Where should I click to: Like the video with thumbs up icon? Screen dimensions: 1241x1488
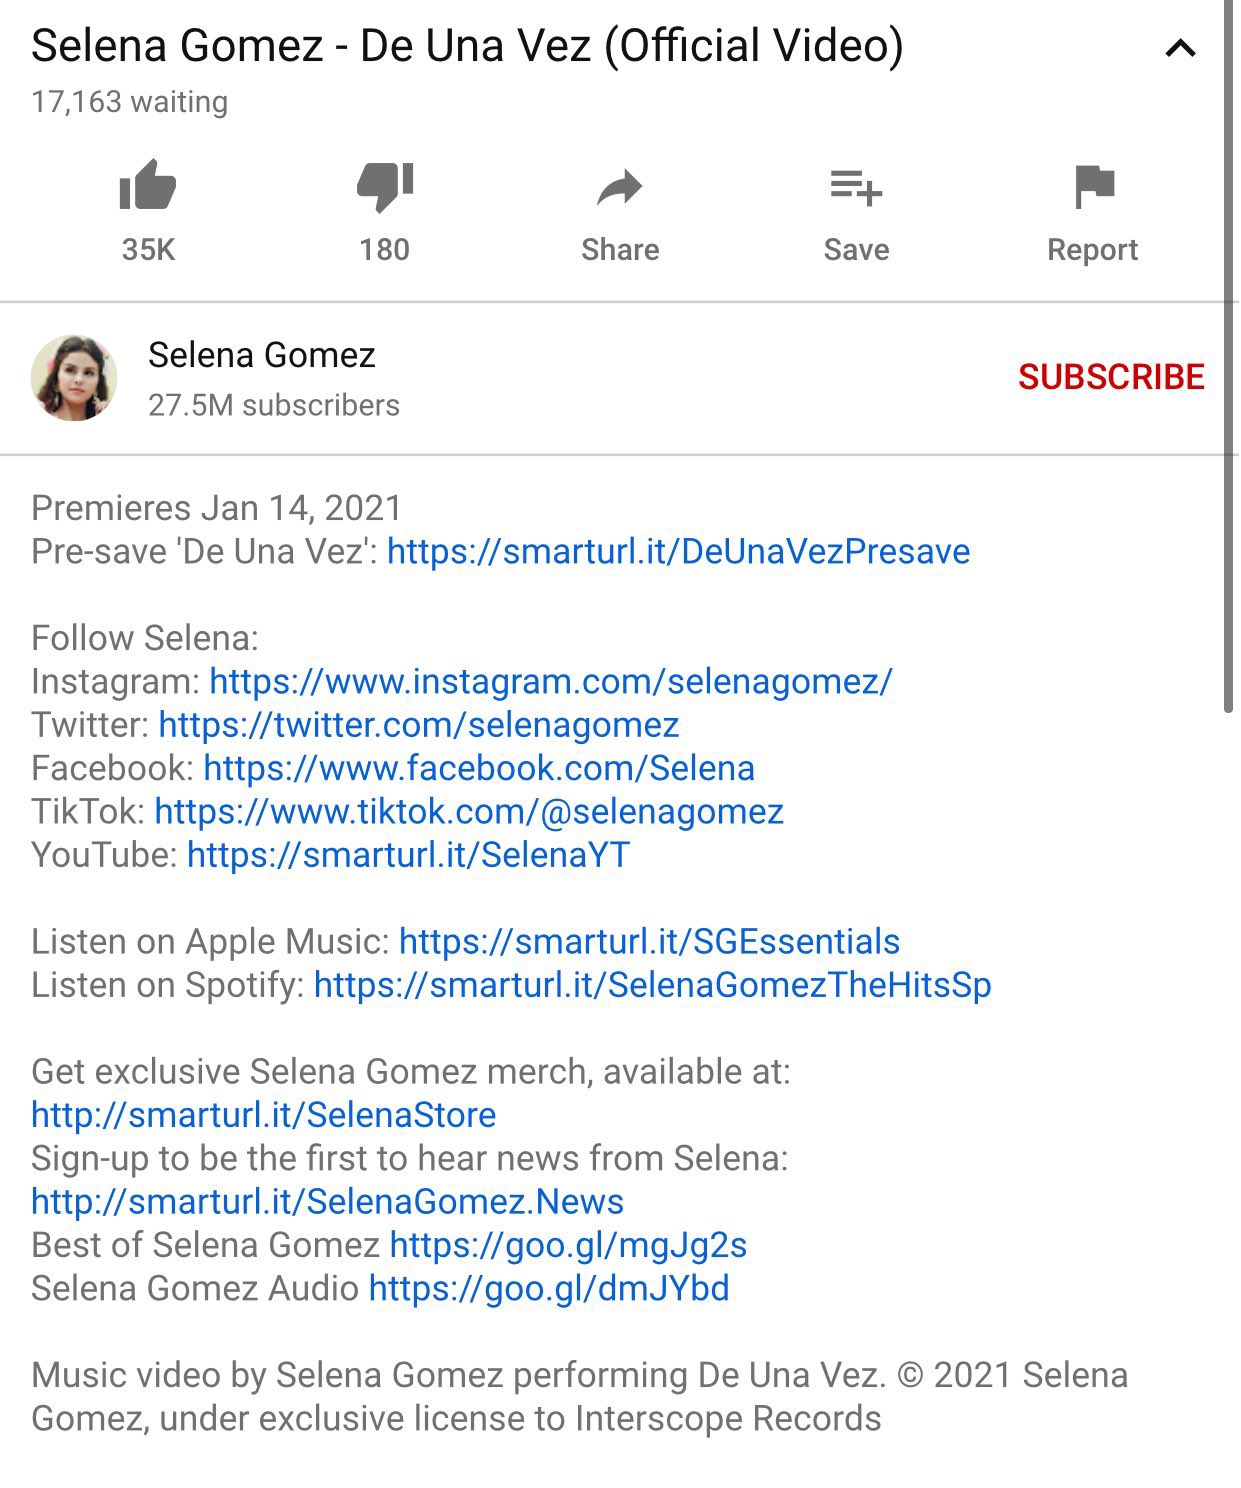(148, 186)
